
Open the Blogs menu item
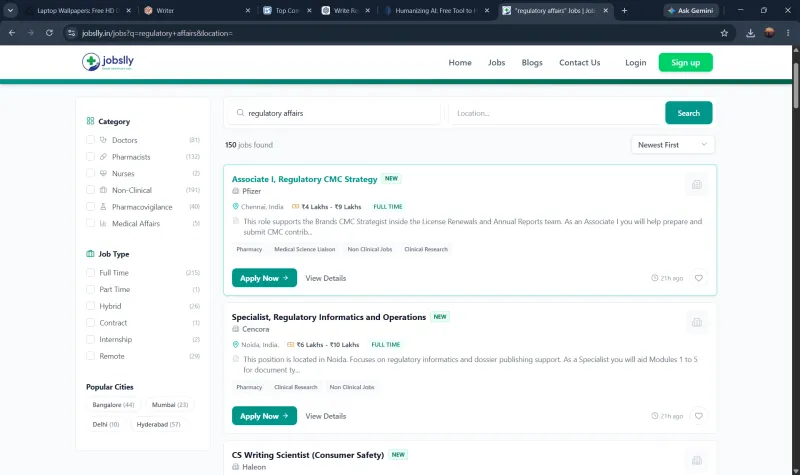pyautogui.click(x=532, y=63)
